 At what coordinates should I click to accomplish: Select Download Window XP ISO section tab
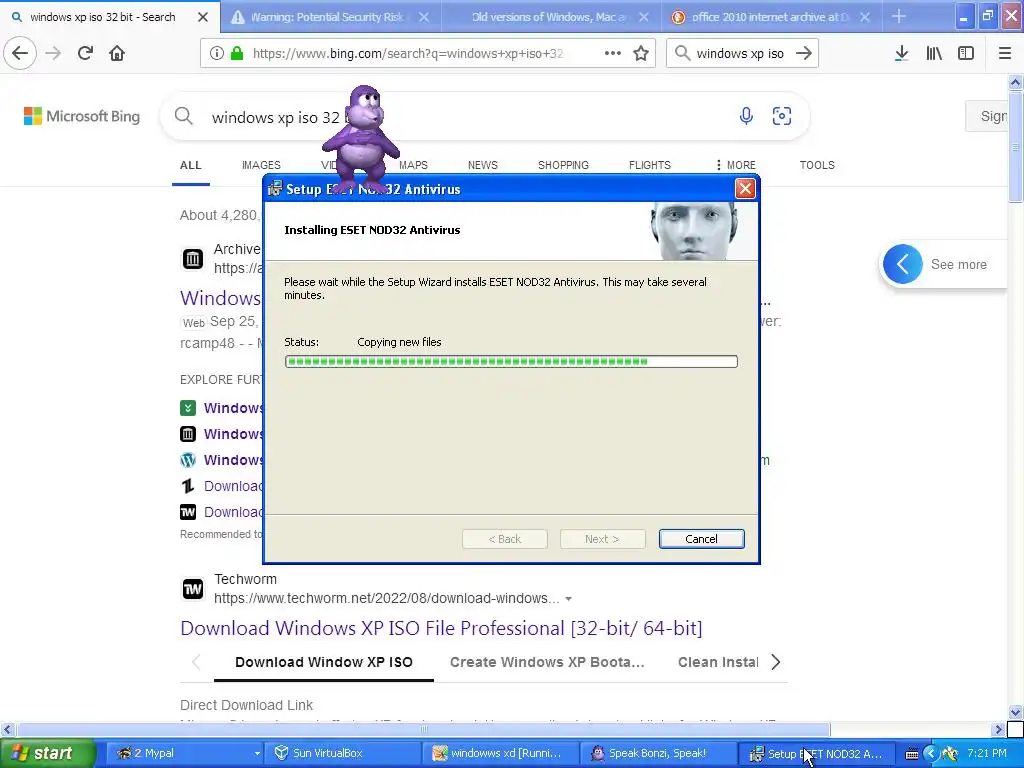point(324,662)
